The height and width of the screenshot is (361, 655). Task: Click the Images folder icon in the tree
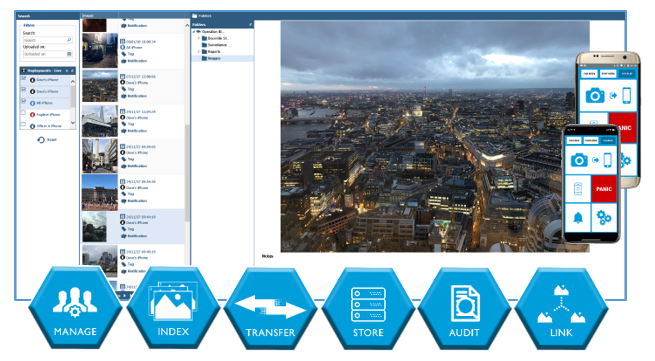[x=204, y=58]
